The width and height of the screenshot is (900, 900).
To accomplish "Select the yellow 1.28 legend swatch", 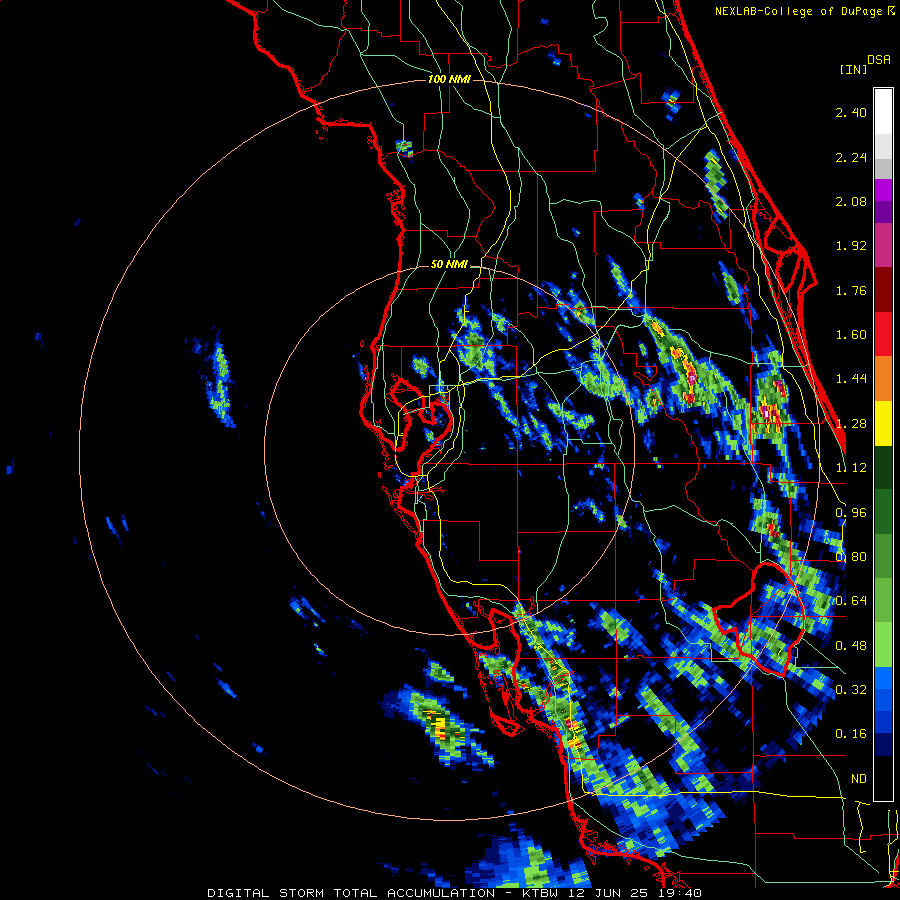I will click(x=883, y=423).
